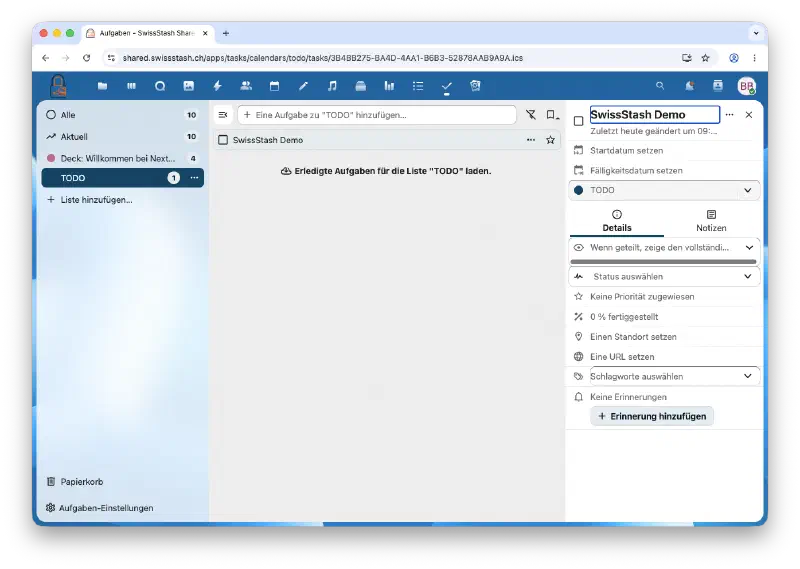
Task: Open the contacts menu icon in header
Action: (x=718, y=86)
